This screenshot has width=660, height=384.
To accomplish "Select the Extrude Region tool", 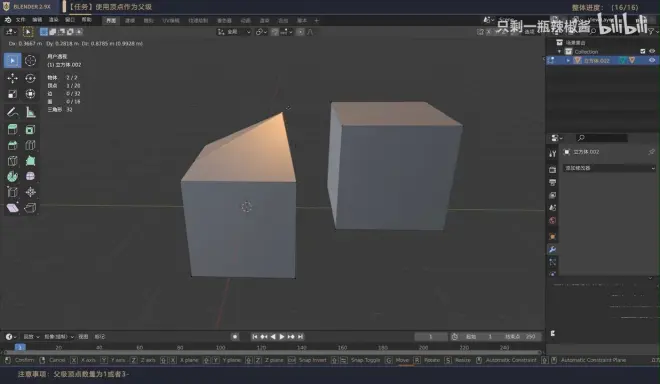I will click(13, 130).
